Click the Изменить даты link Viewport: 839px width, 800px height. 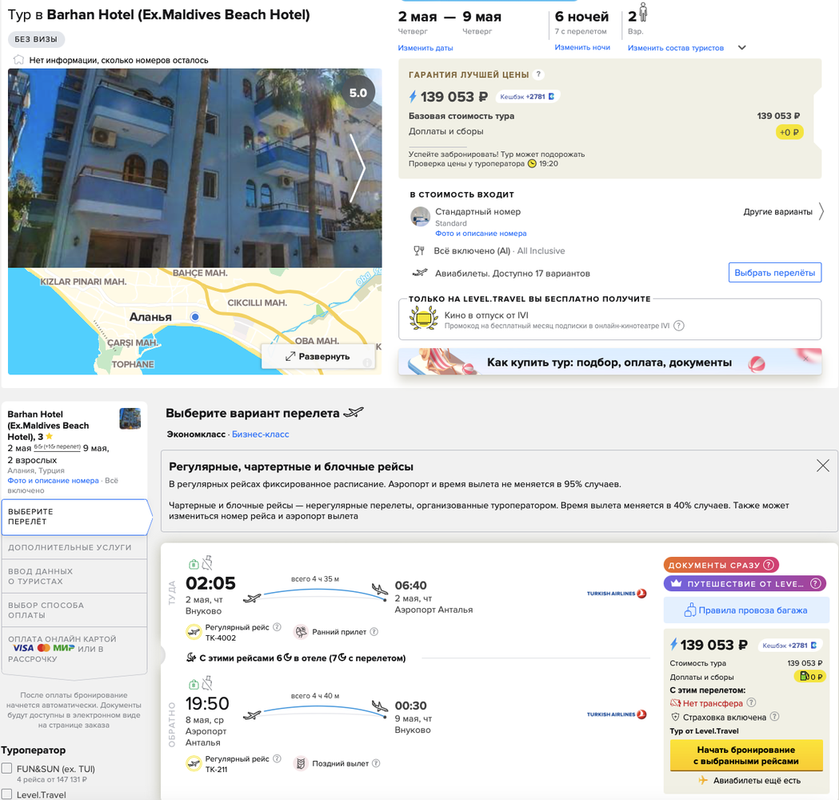425,48
